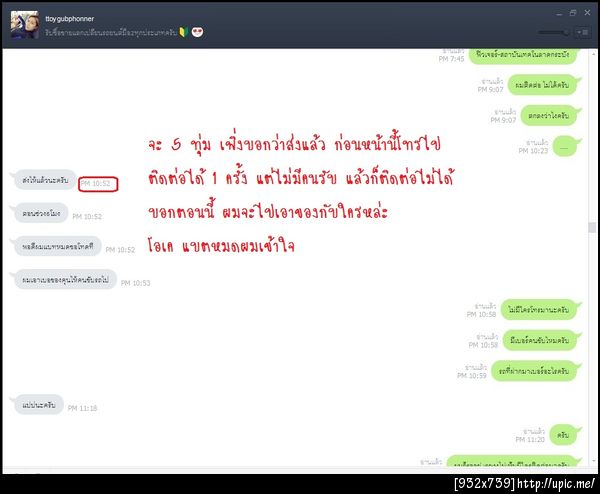The width and height of the screenshot is (600, 494).
Task: Click the chat scrollbar thumb
Action: (592, 227)
